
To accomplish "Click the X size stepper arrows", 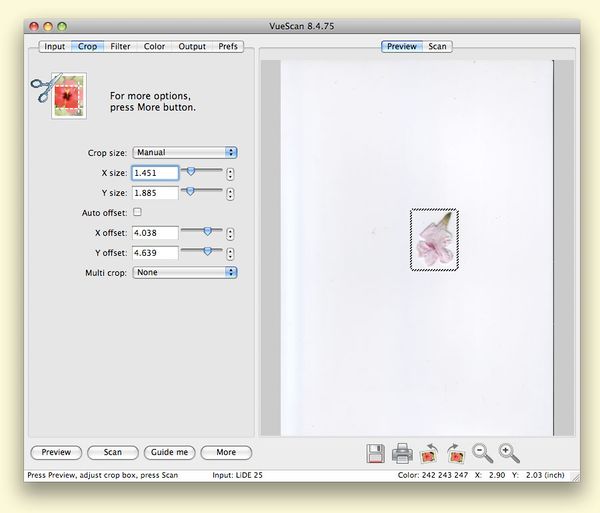I will pos(231,173).
